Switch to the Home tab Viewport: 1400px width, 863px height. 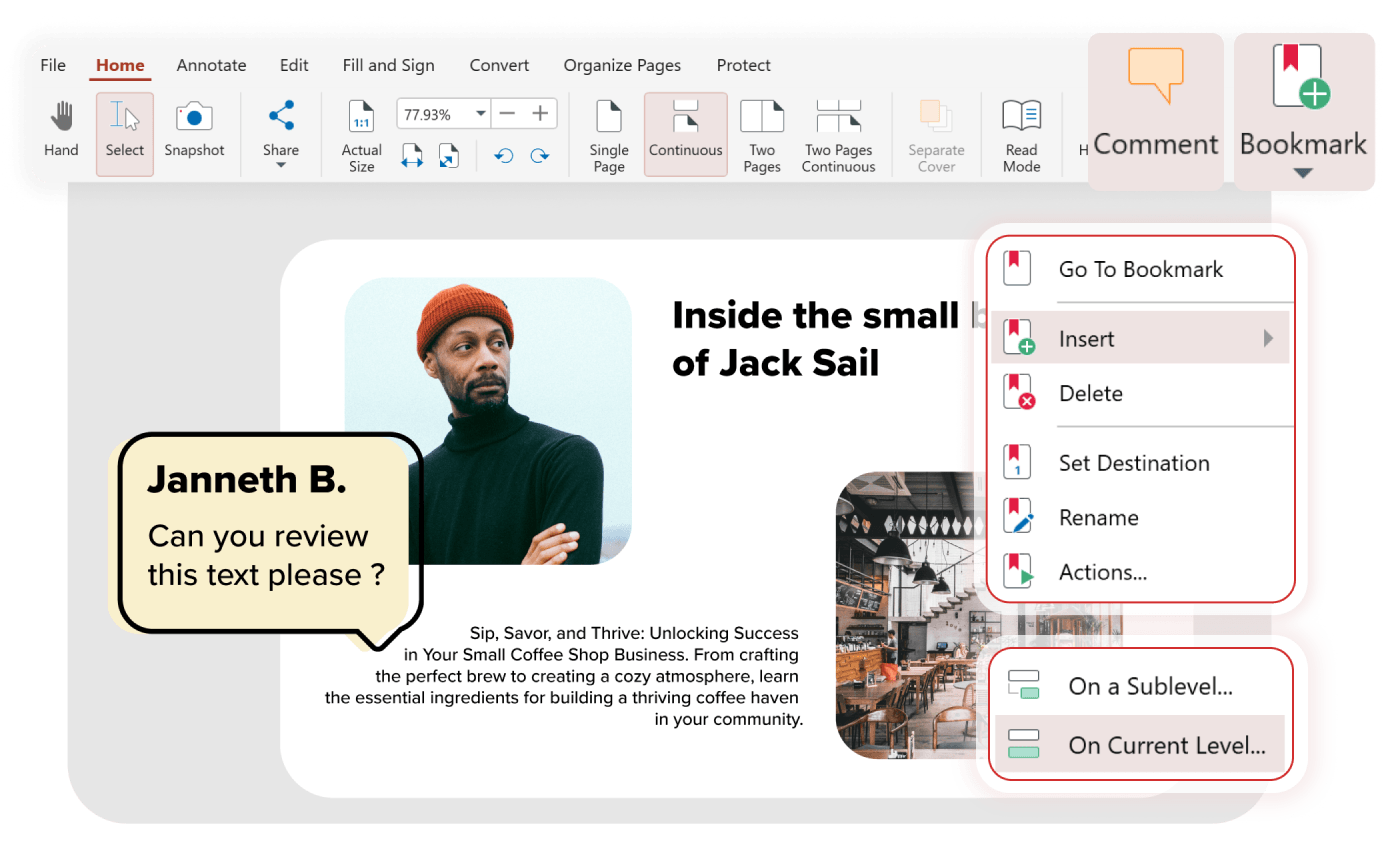120,65
